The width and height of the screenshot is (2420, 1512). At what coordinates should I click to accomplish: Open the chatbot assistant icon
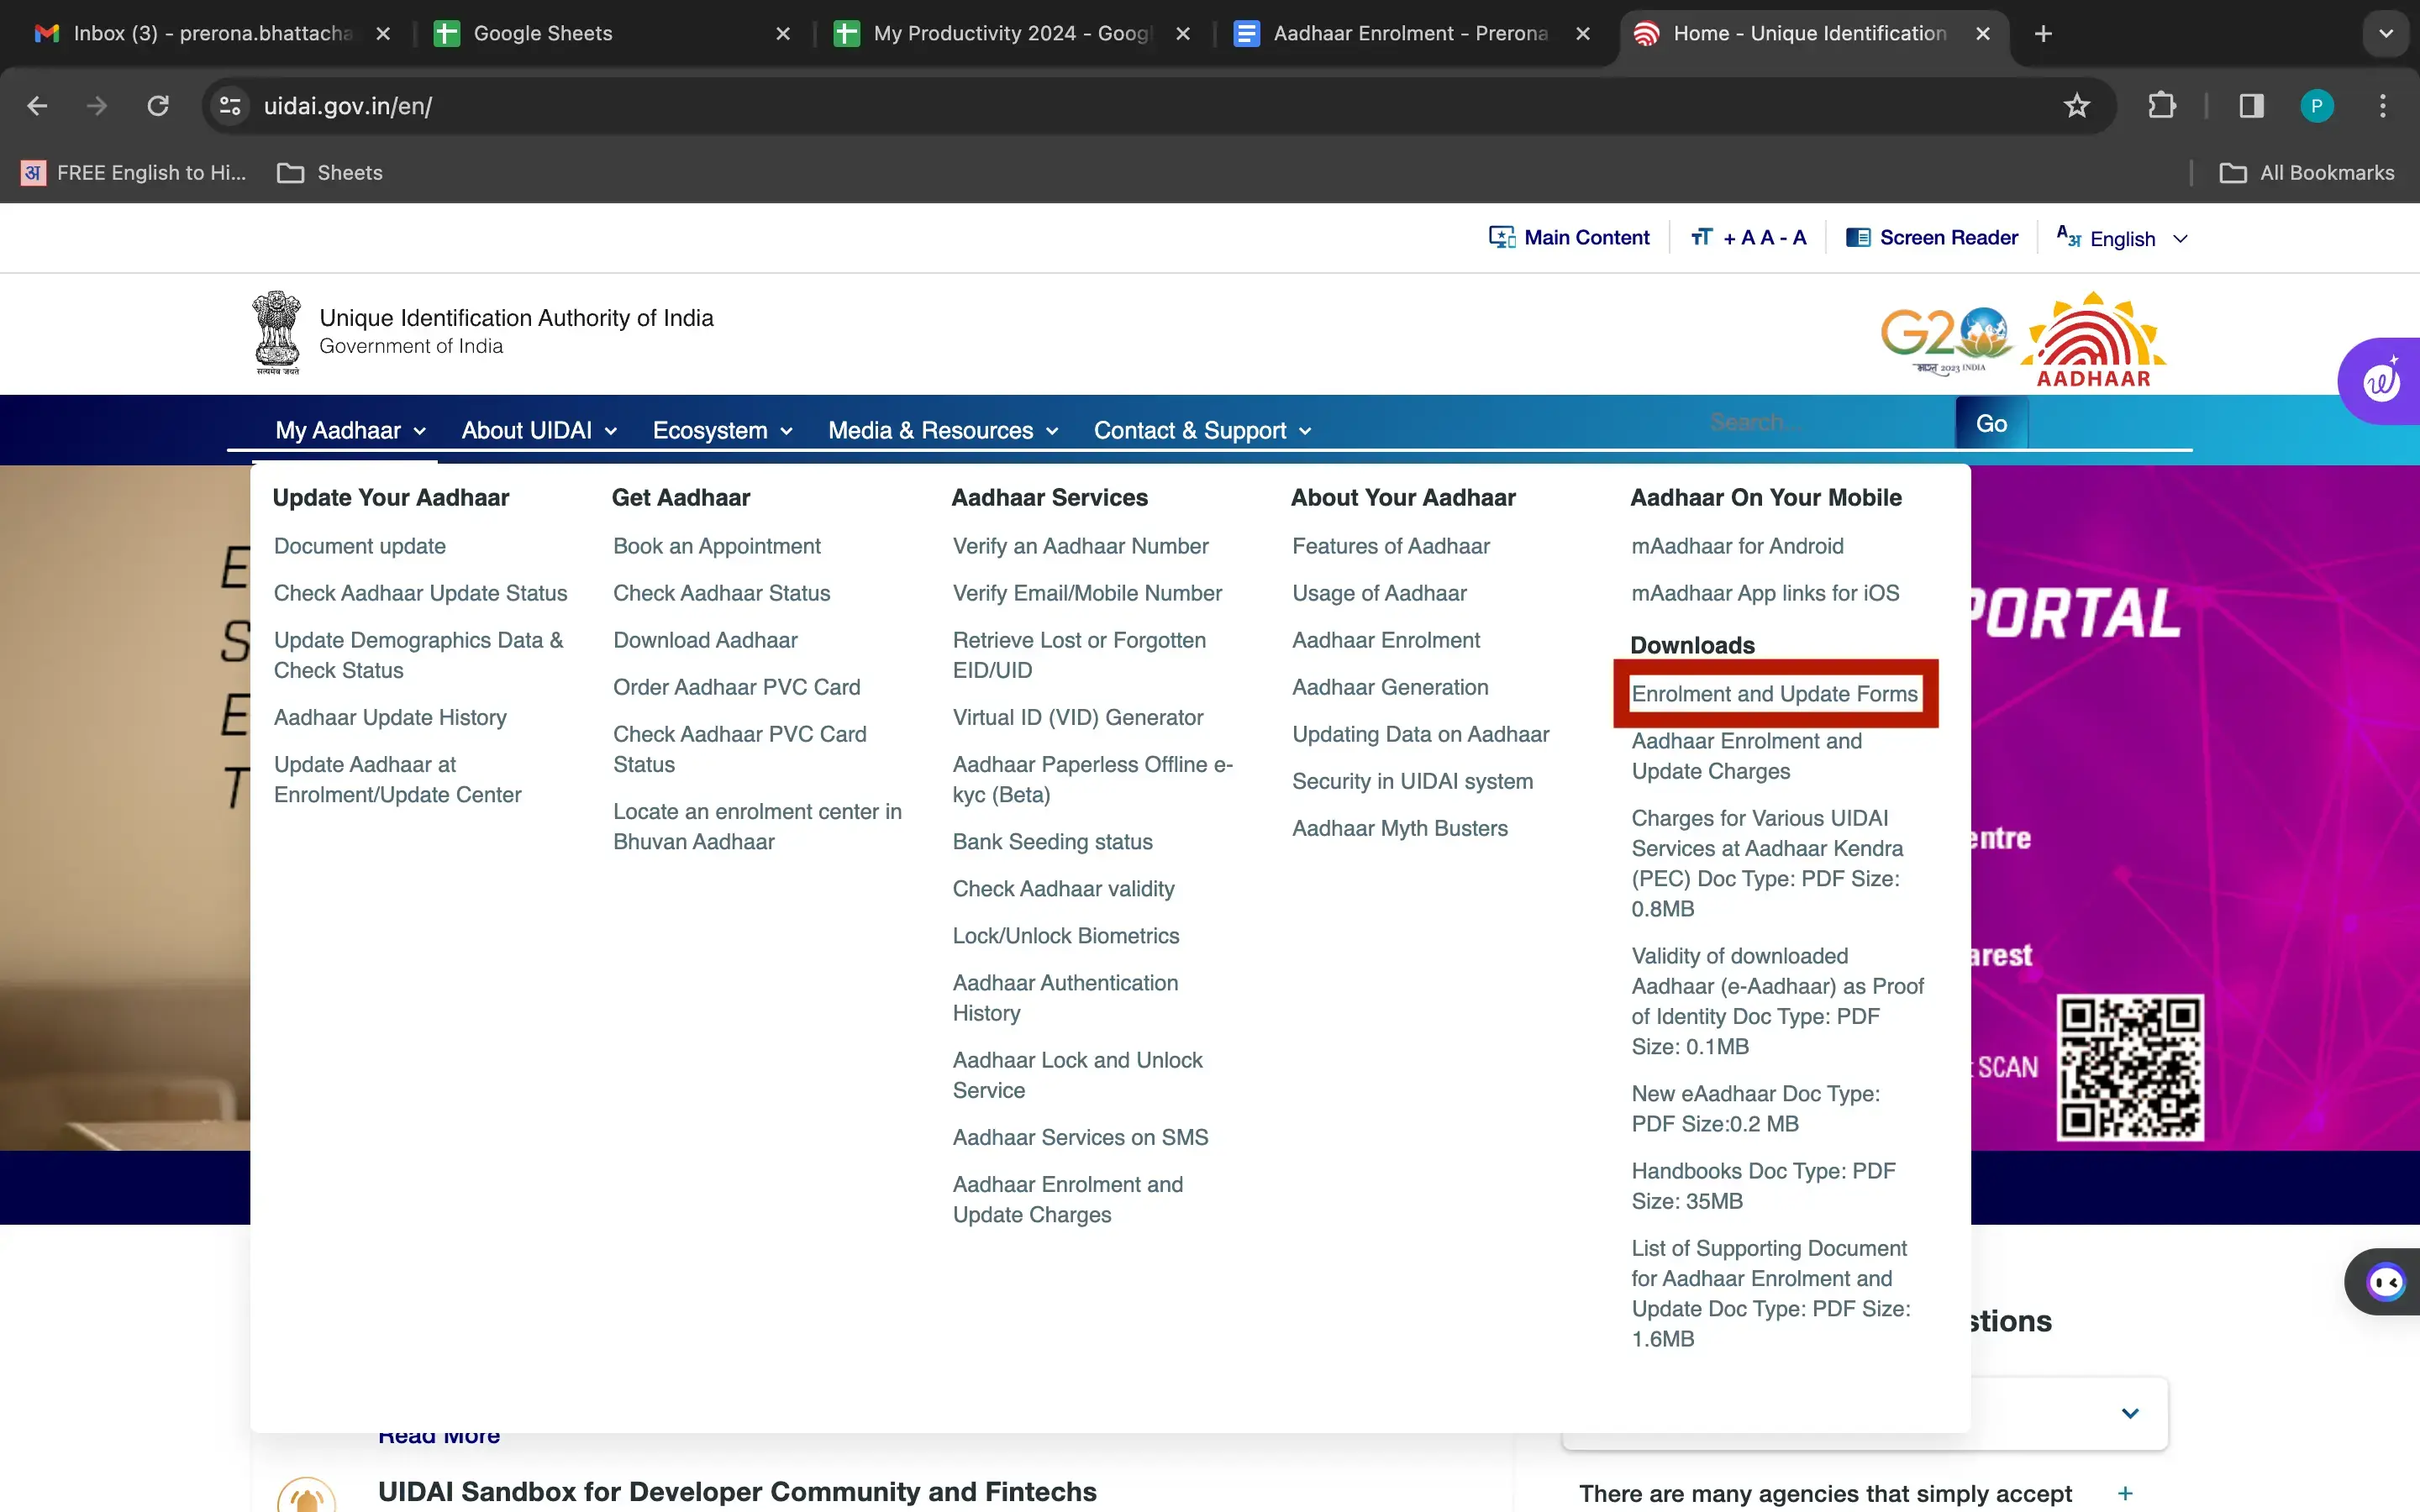[2385, 1281]
